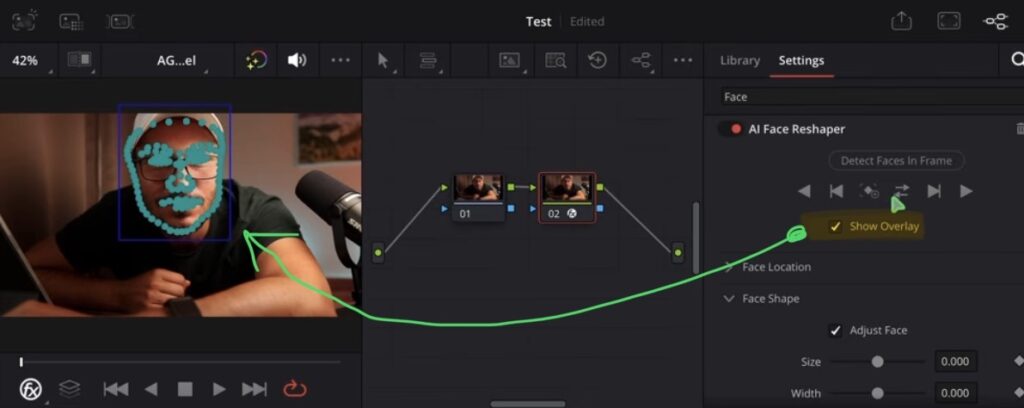This screenshot has height=408, width=1024.
Task: Click Detect Faces In Frame button
Action: 896,161
